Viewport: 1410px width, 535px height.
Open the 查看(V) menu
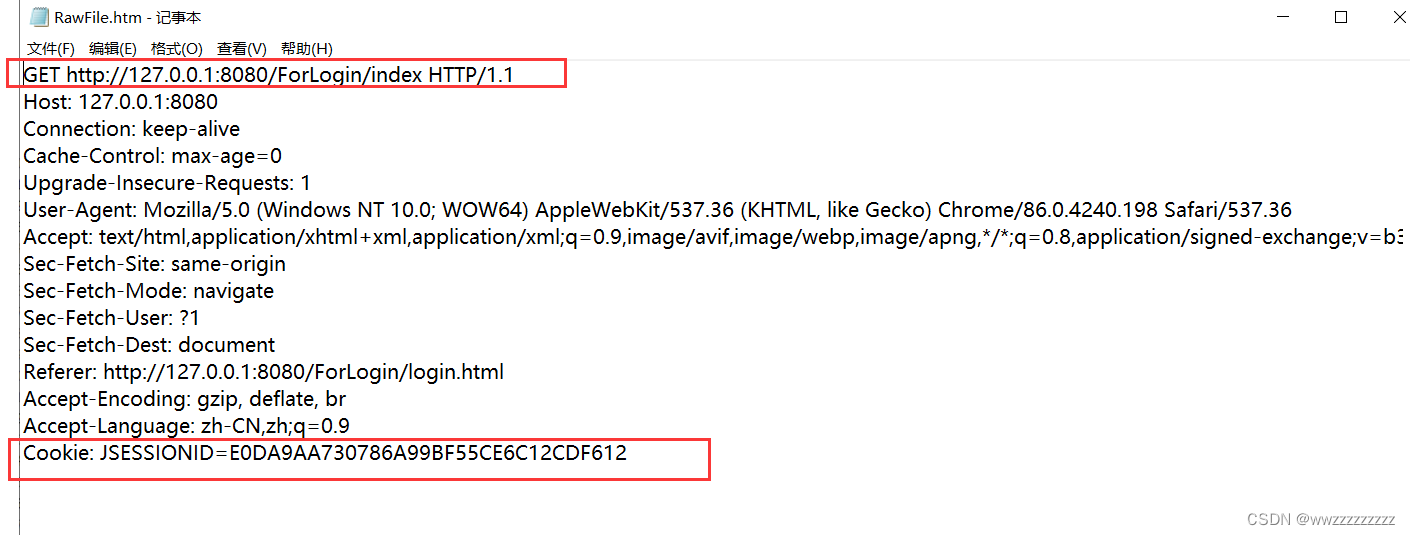241,48
